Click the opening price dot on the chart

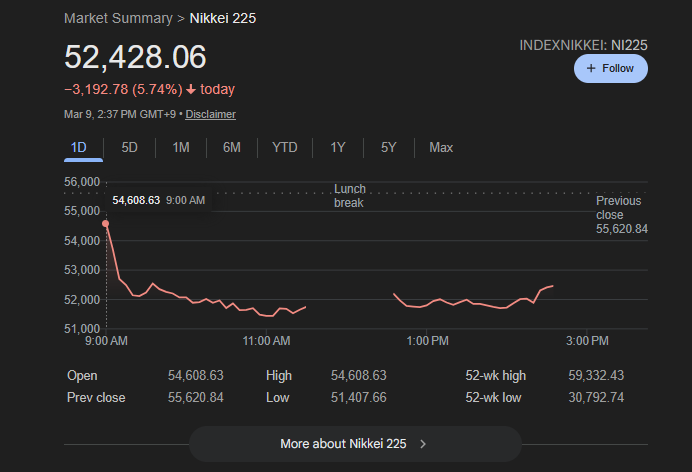point(106,223)
